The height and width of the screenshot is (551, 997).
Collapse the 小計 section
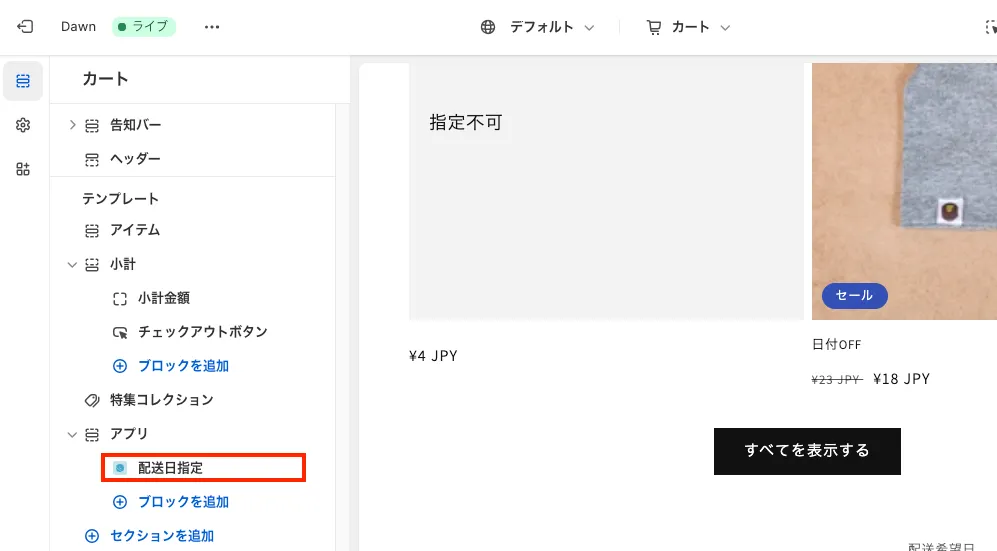pos(72,265)
